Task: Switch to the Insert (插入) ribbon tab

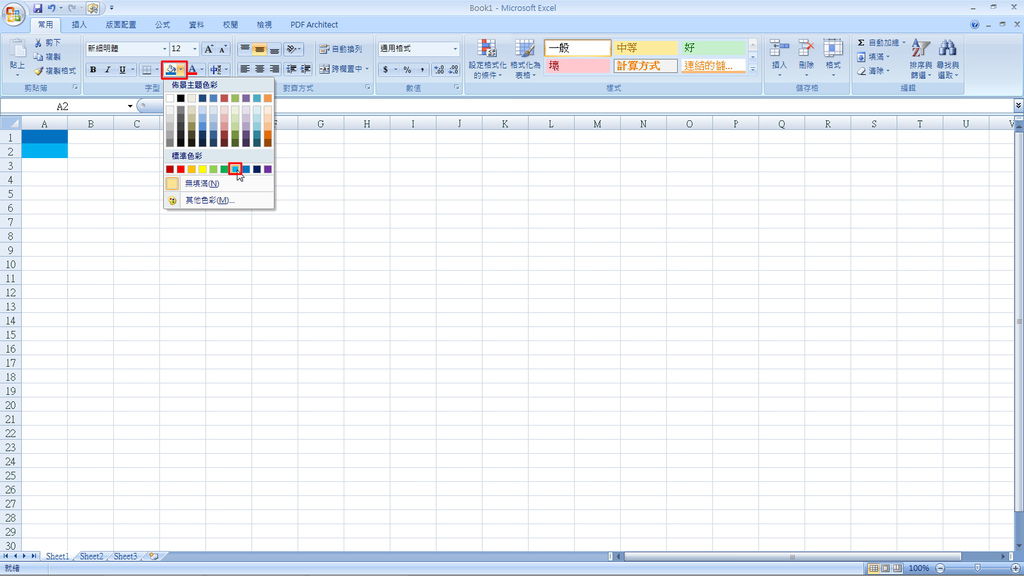Action: (79, 25)
